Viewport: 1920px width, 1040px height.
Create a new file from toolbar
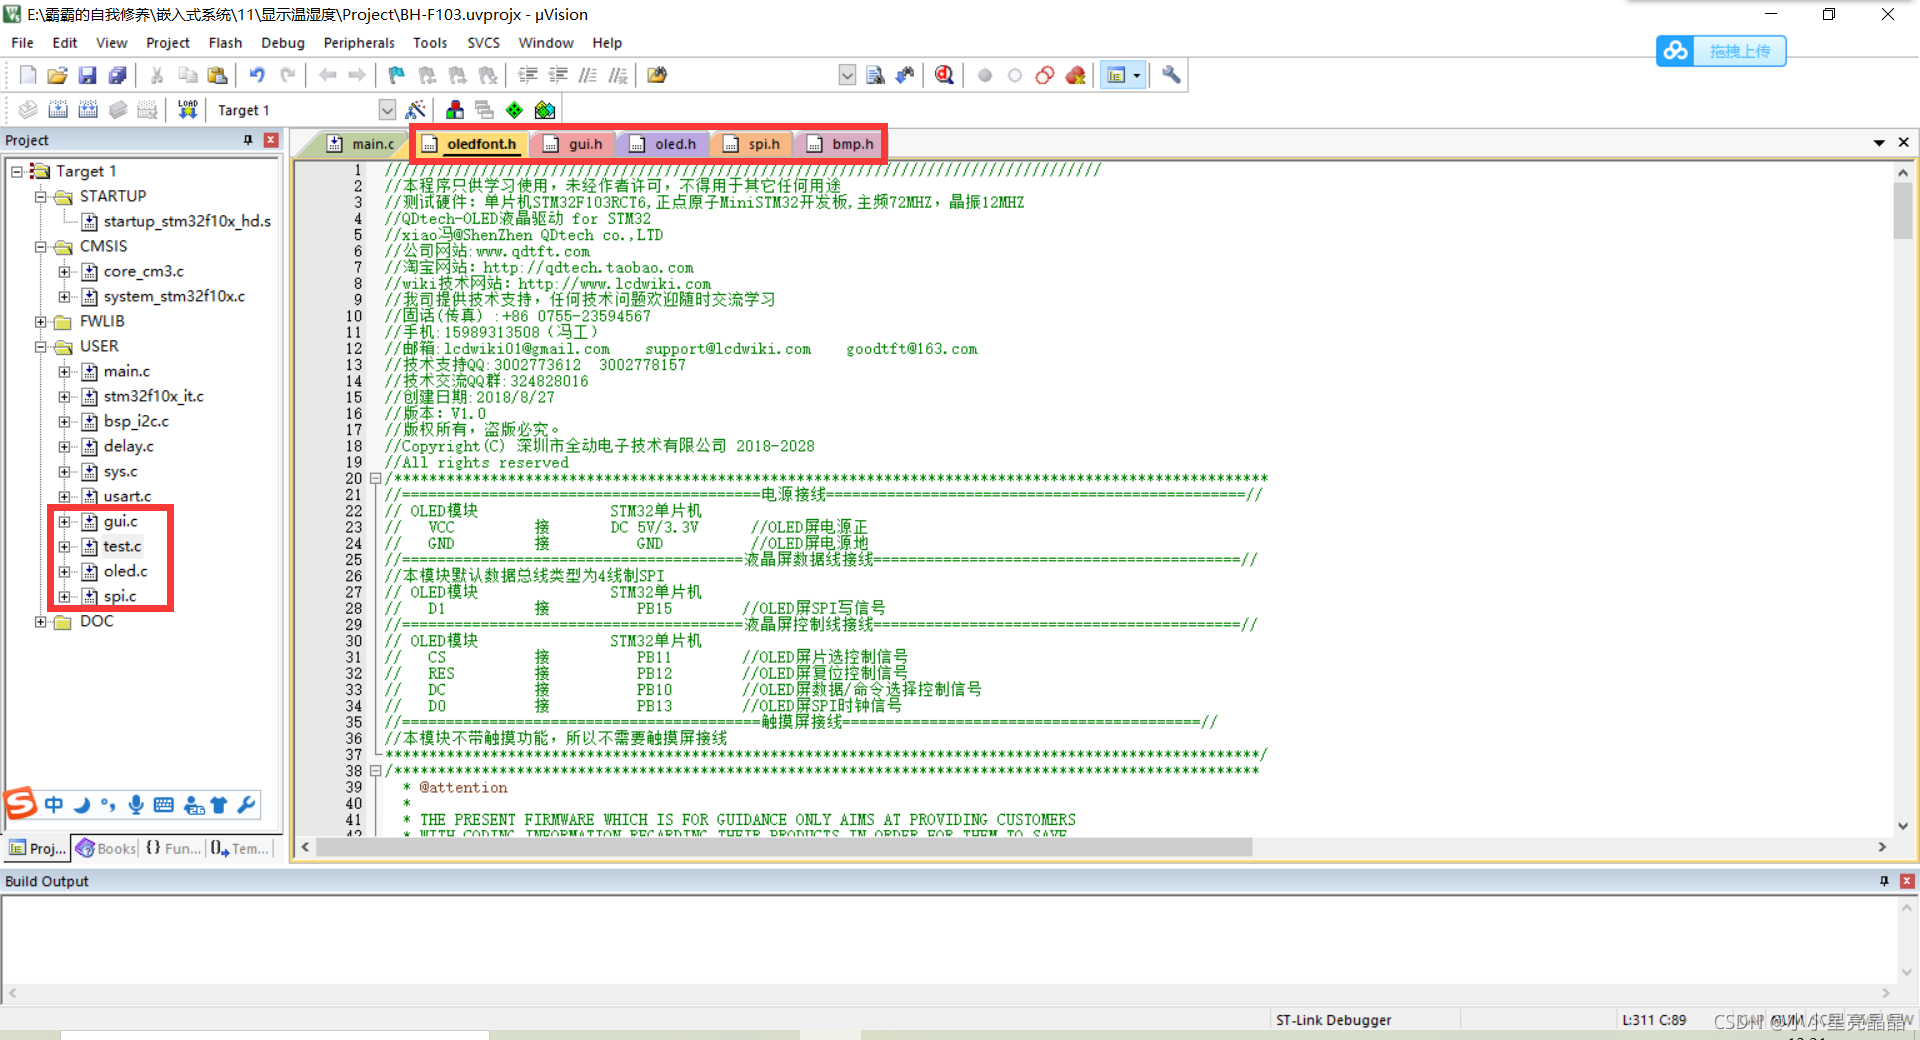pyautogui.click(x=28, y=75)
